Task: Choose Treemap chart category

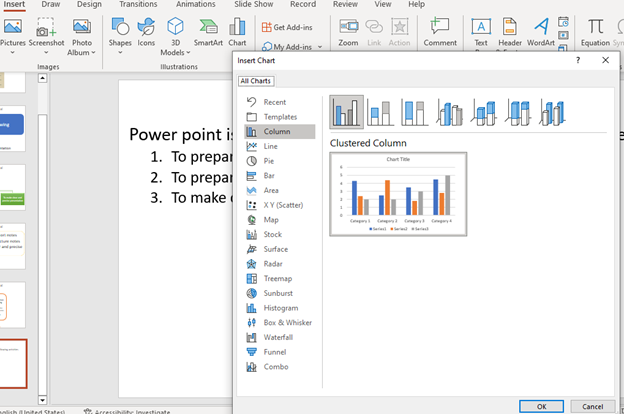Action: [x=279, y=279]
